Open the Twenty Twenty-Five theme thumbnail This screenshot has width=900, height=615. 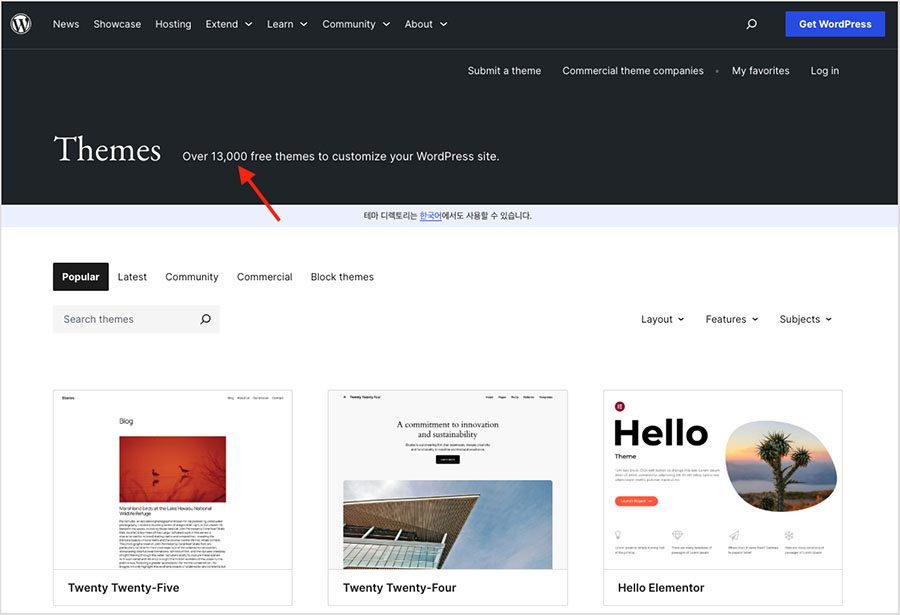173,480
